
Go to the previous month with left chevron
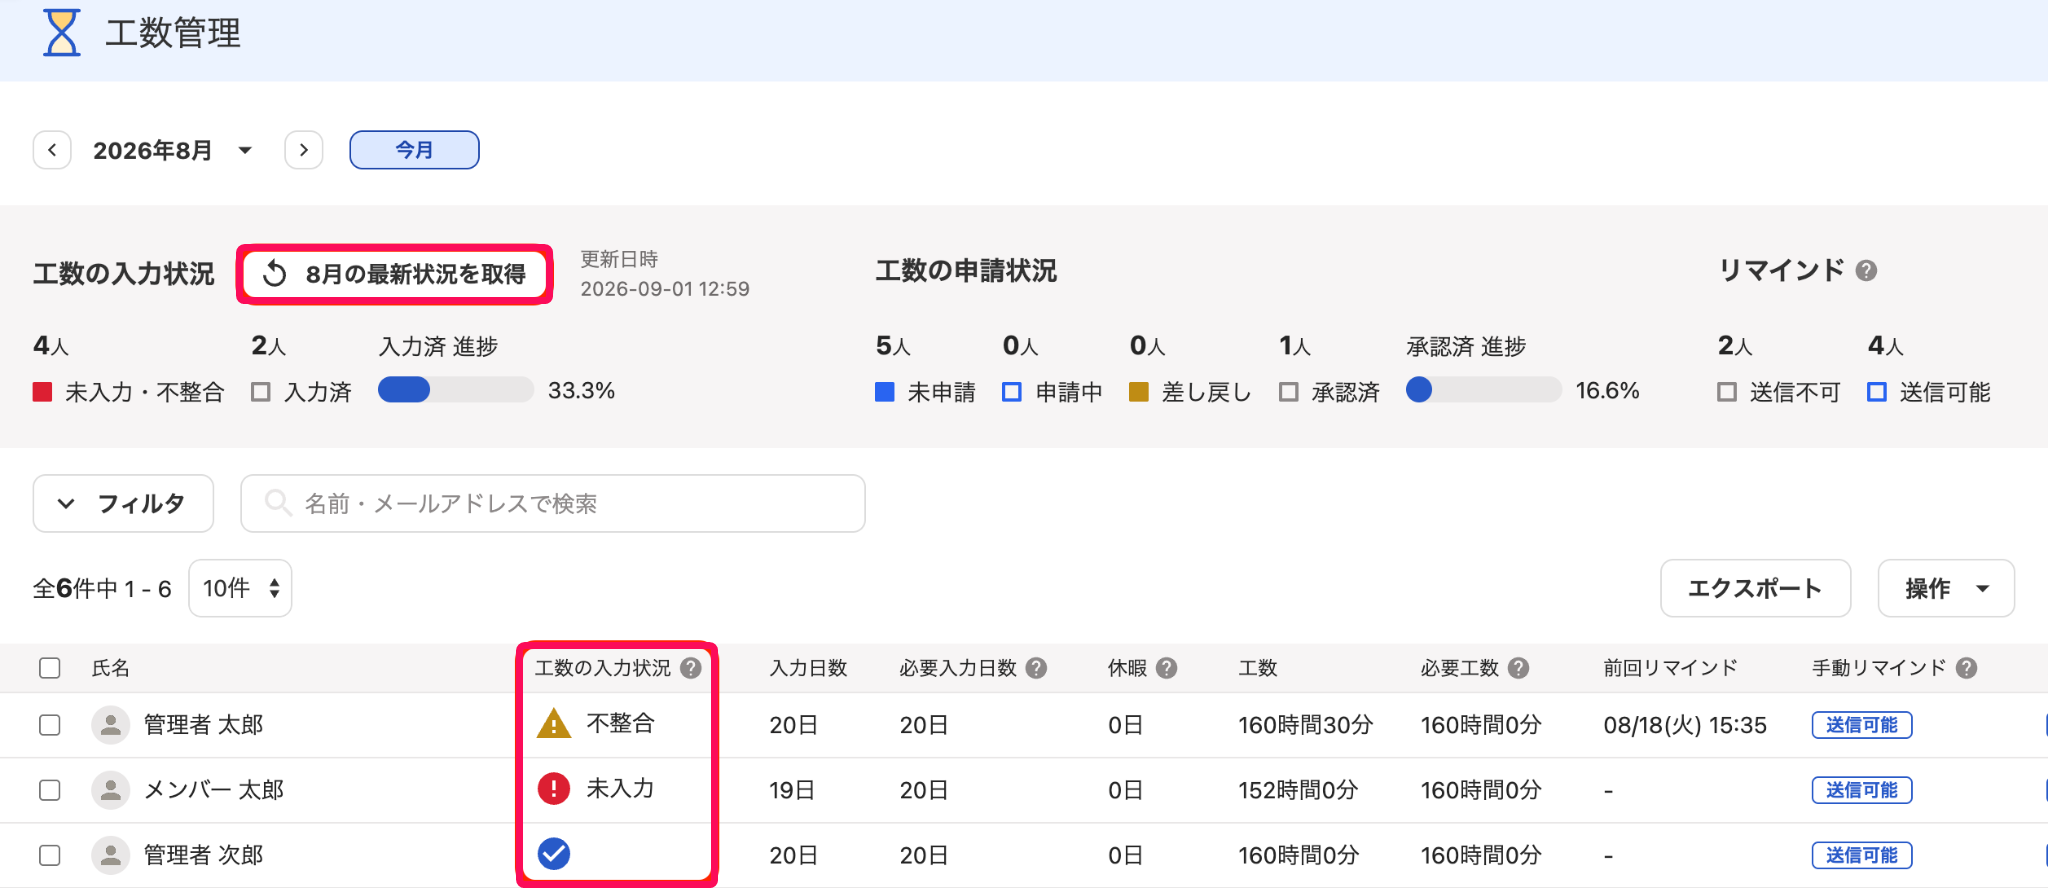(x=52, y=150)
